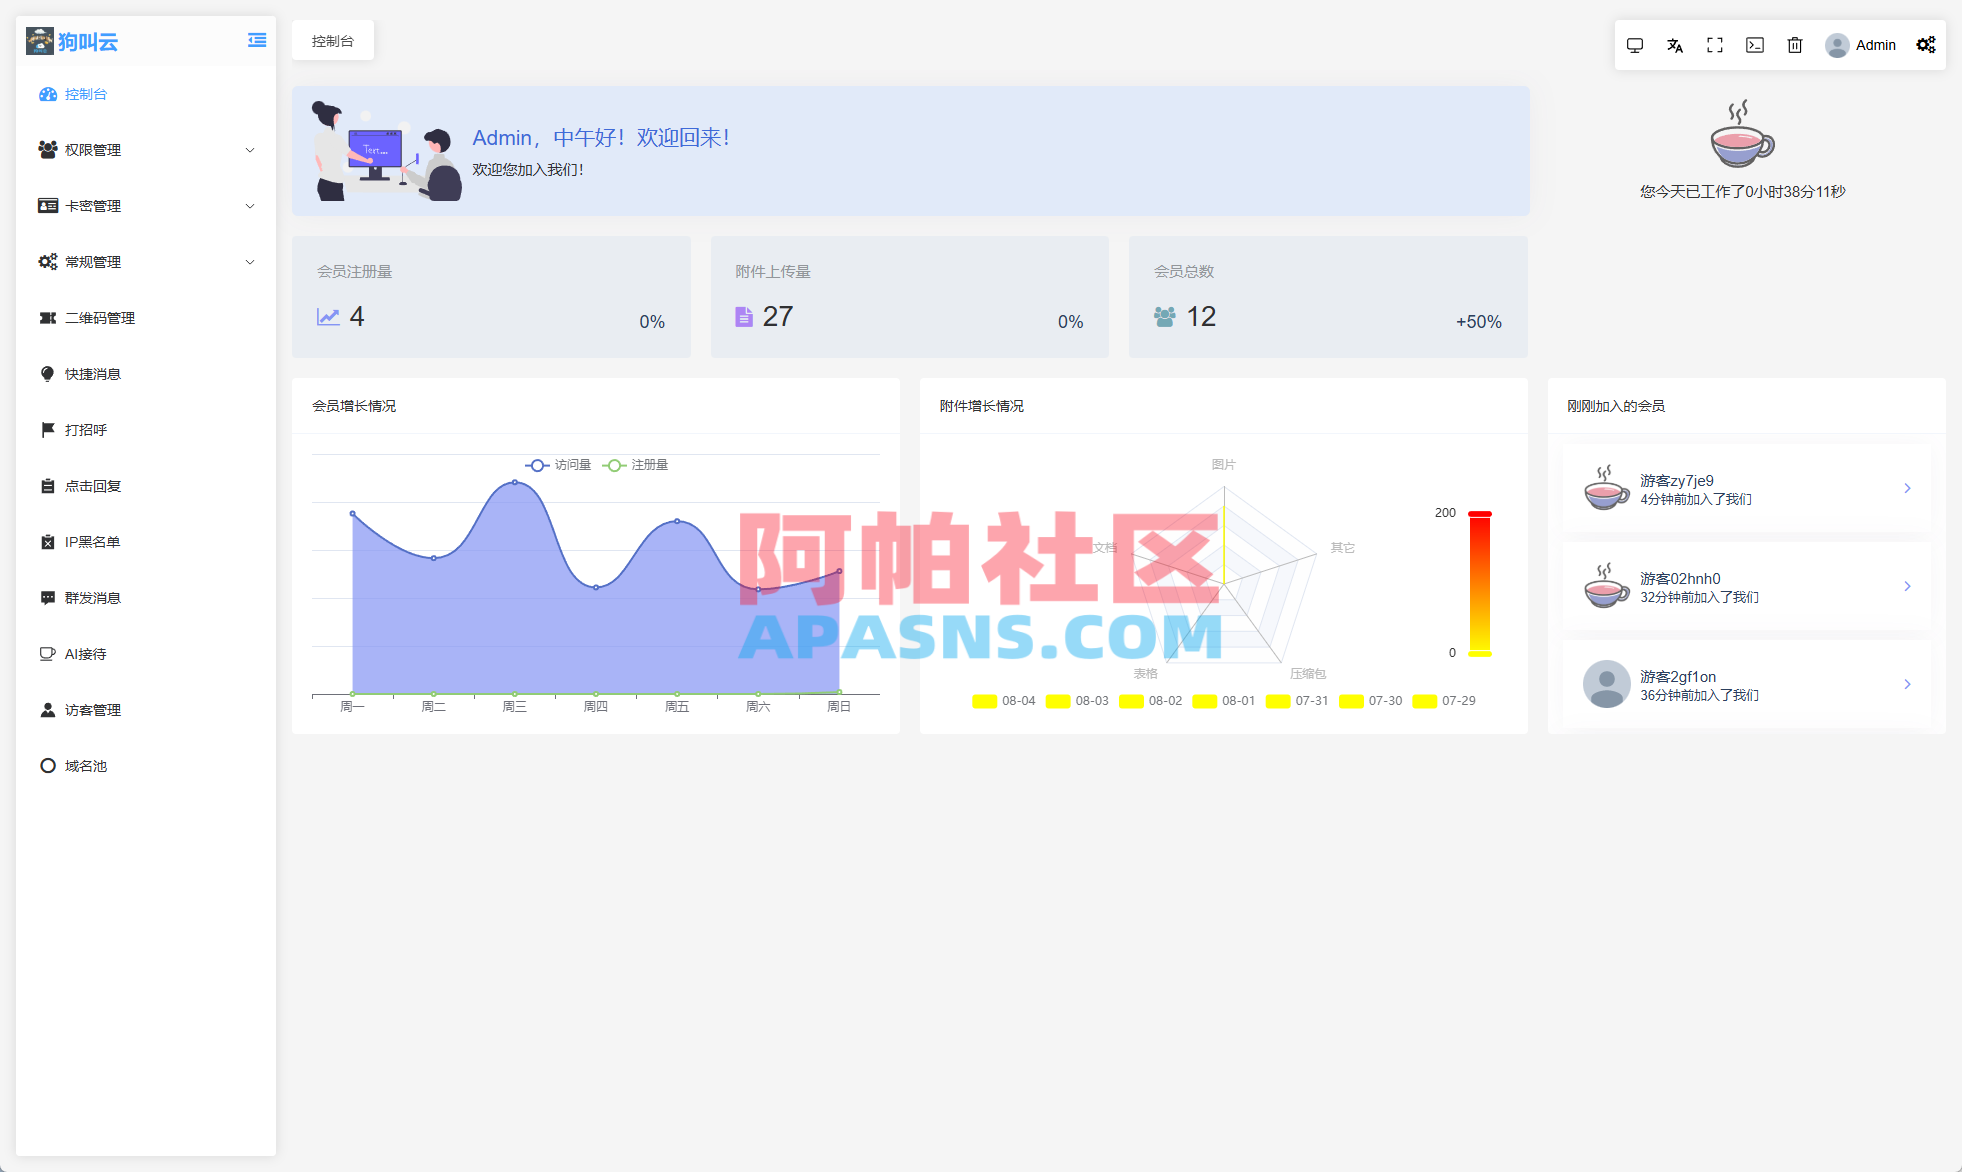1962x1172 pixels.
Task: Toggle the 07-29 radar legend item
Action: [1444, 701]
